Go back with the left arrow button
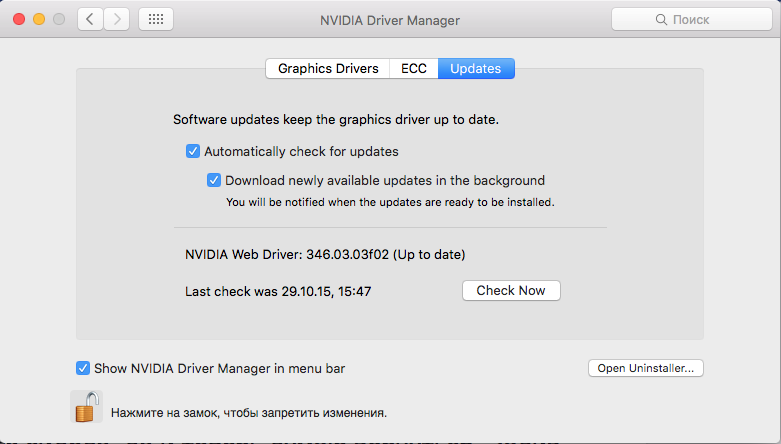 [91, 19]
